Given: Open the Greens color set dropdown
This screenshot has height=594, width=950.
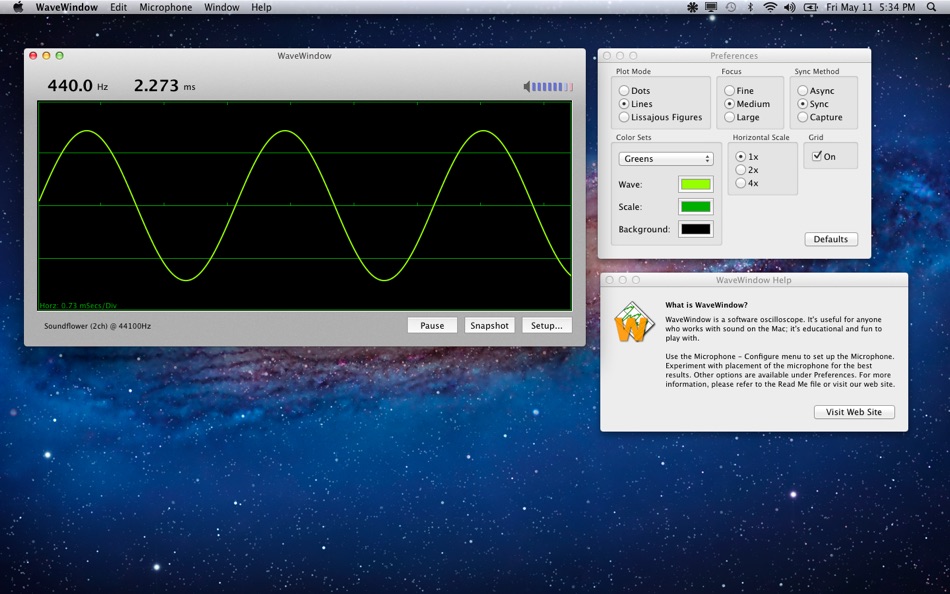Looking at the screenshot, I should (666, 158).
